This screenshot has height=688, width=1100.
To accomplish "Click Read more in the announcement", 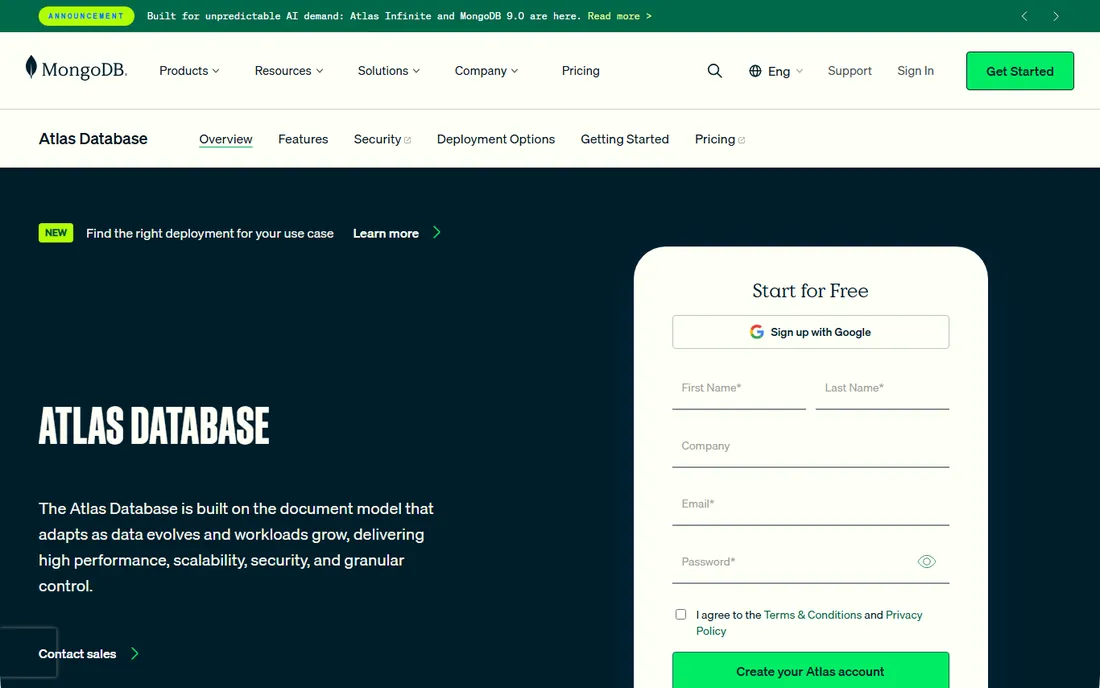I will point(619,16).
